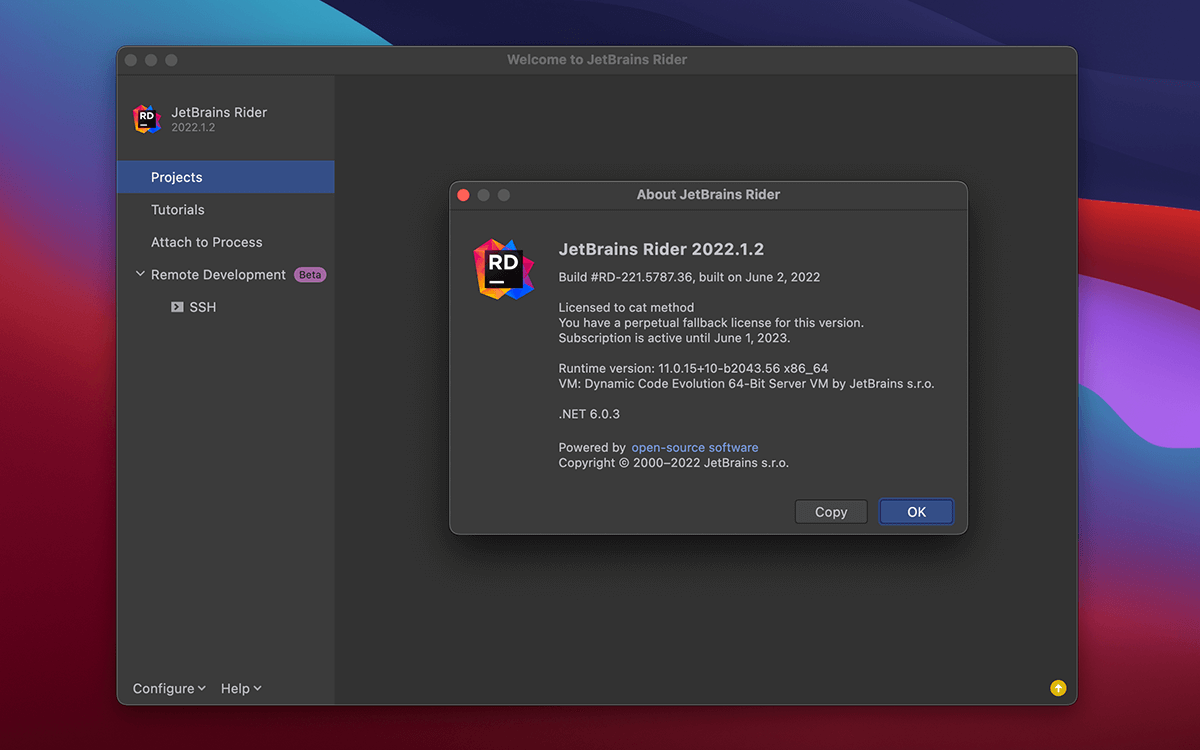This screenshot has width=1200, height=750.
Task: Click the Runtime version line
Action: click(x=693, y=368)
